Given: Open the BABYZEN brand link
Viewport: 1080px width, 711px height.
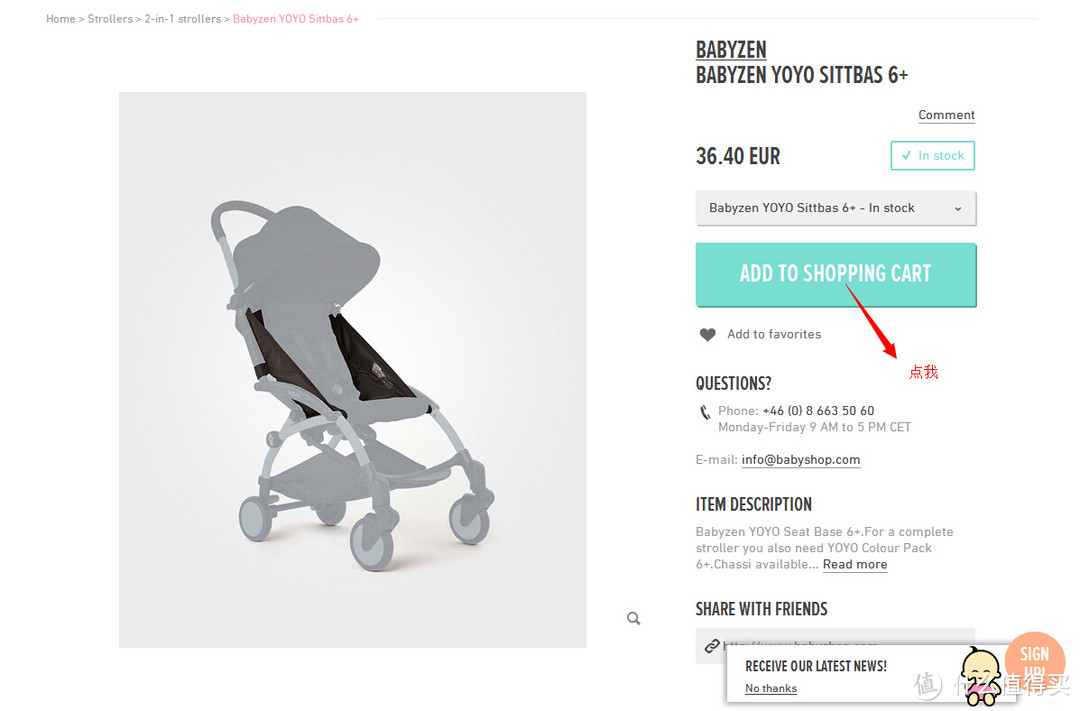Looking at the screenshot, I should [731, 50].
